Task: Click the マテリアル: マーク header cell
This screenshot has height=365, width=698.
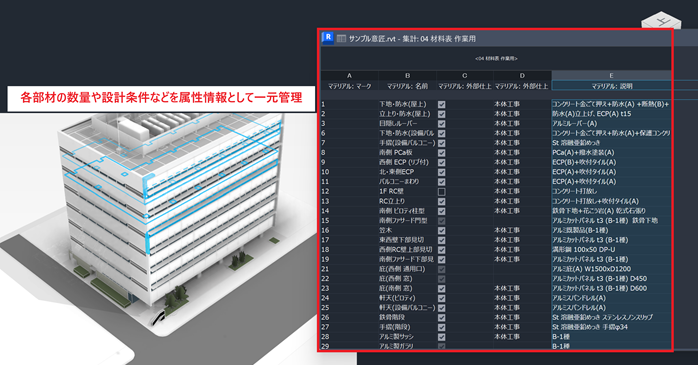Action: coord(349,86)
